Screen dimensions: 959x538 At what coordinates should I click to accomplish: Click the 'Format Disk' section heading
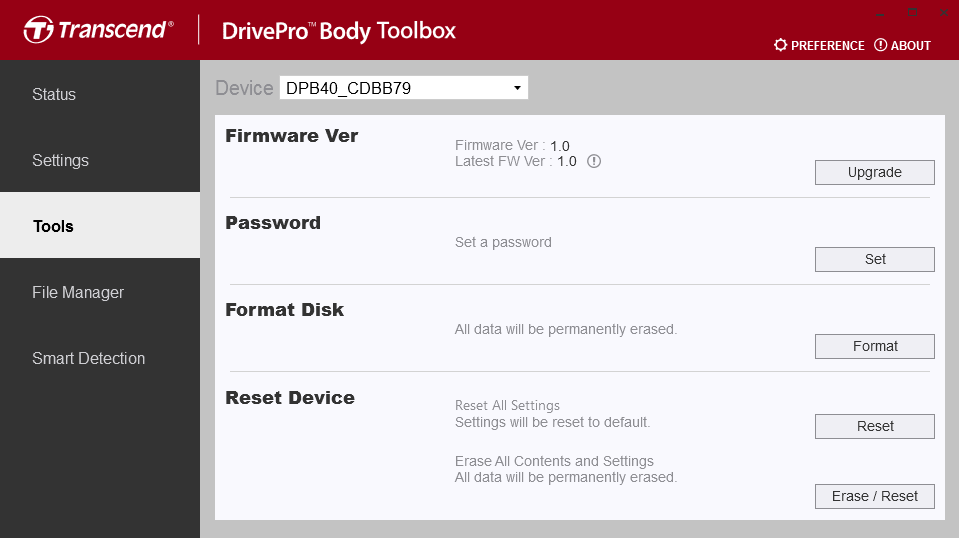click(x=284, y=309)
